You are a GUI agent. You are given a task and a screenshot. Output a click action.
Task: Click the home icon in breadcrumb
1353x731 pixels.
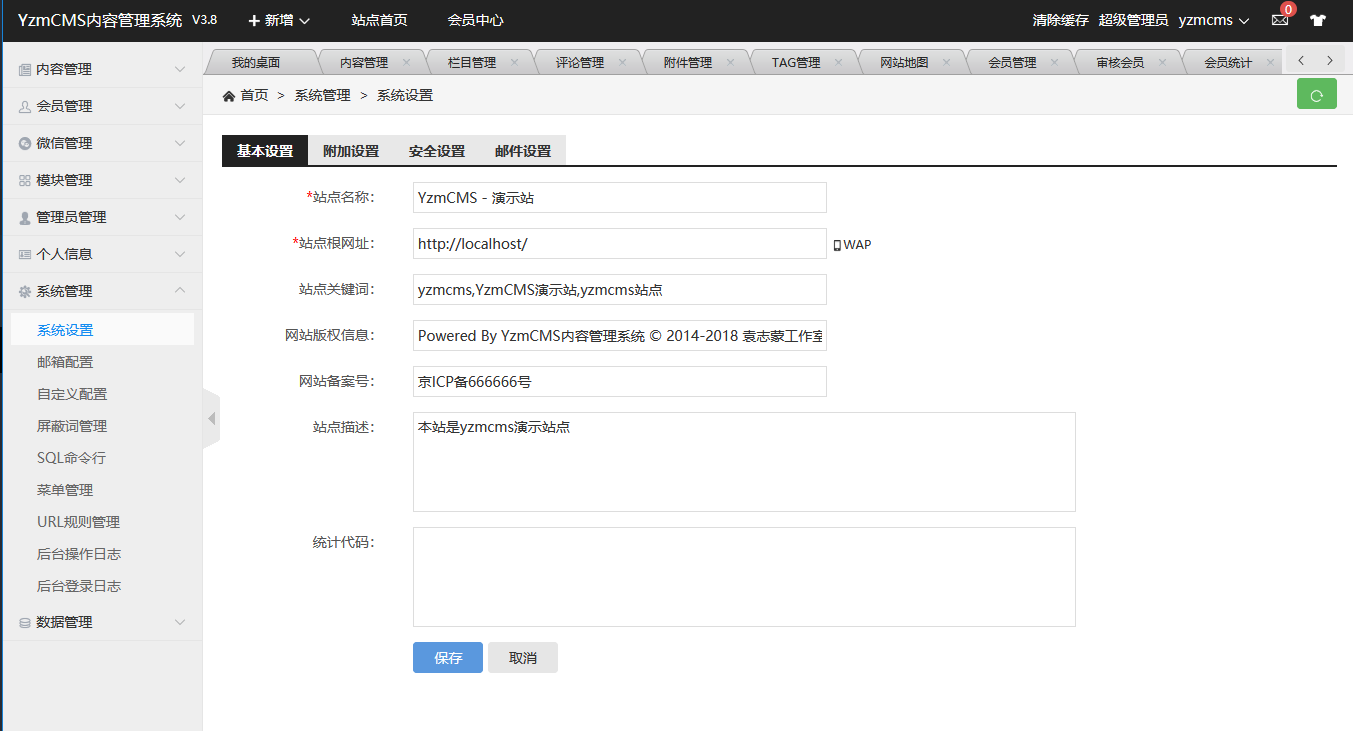229,95
